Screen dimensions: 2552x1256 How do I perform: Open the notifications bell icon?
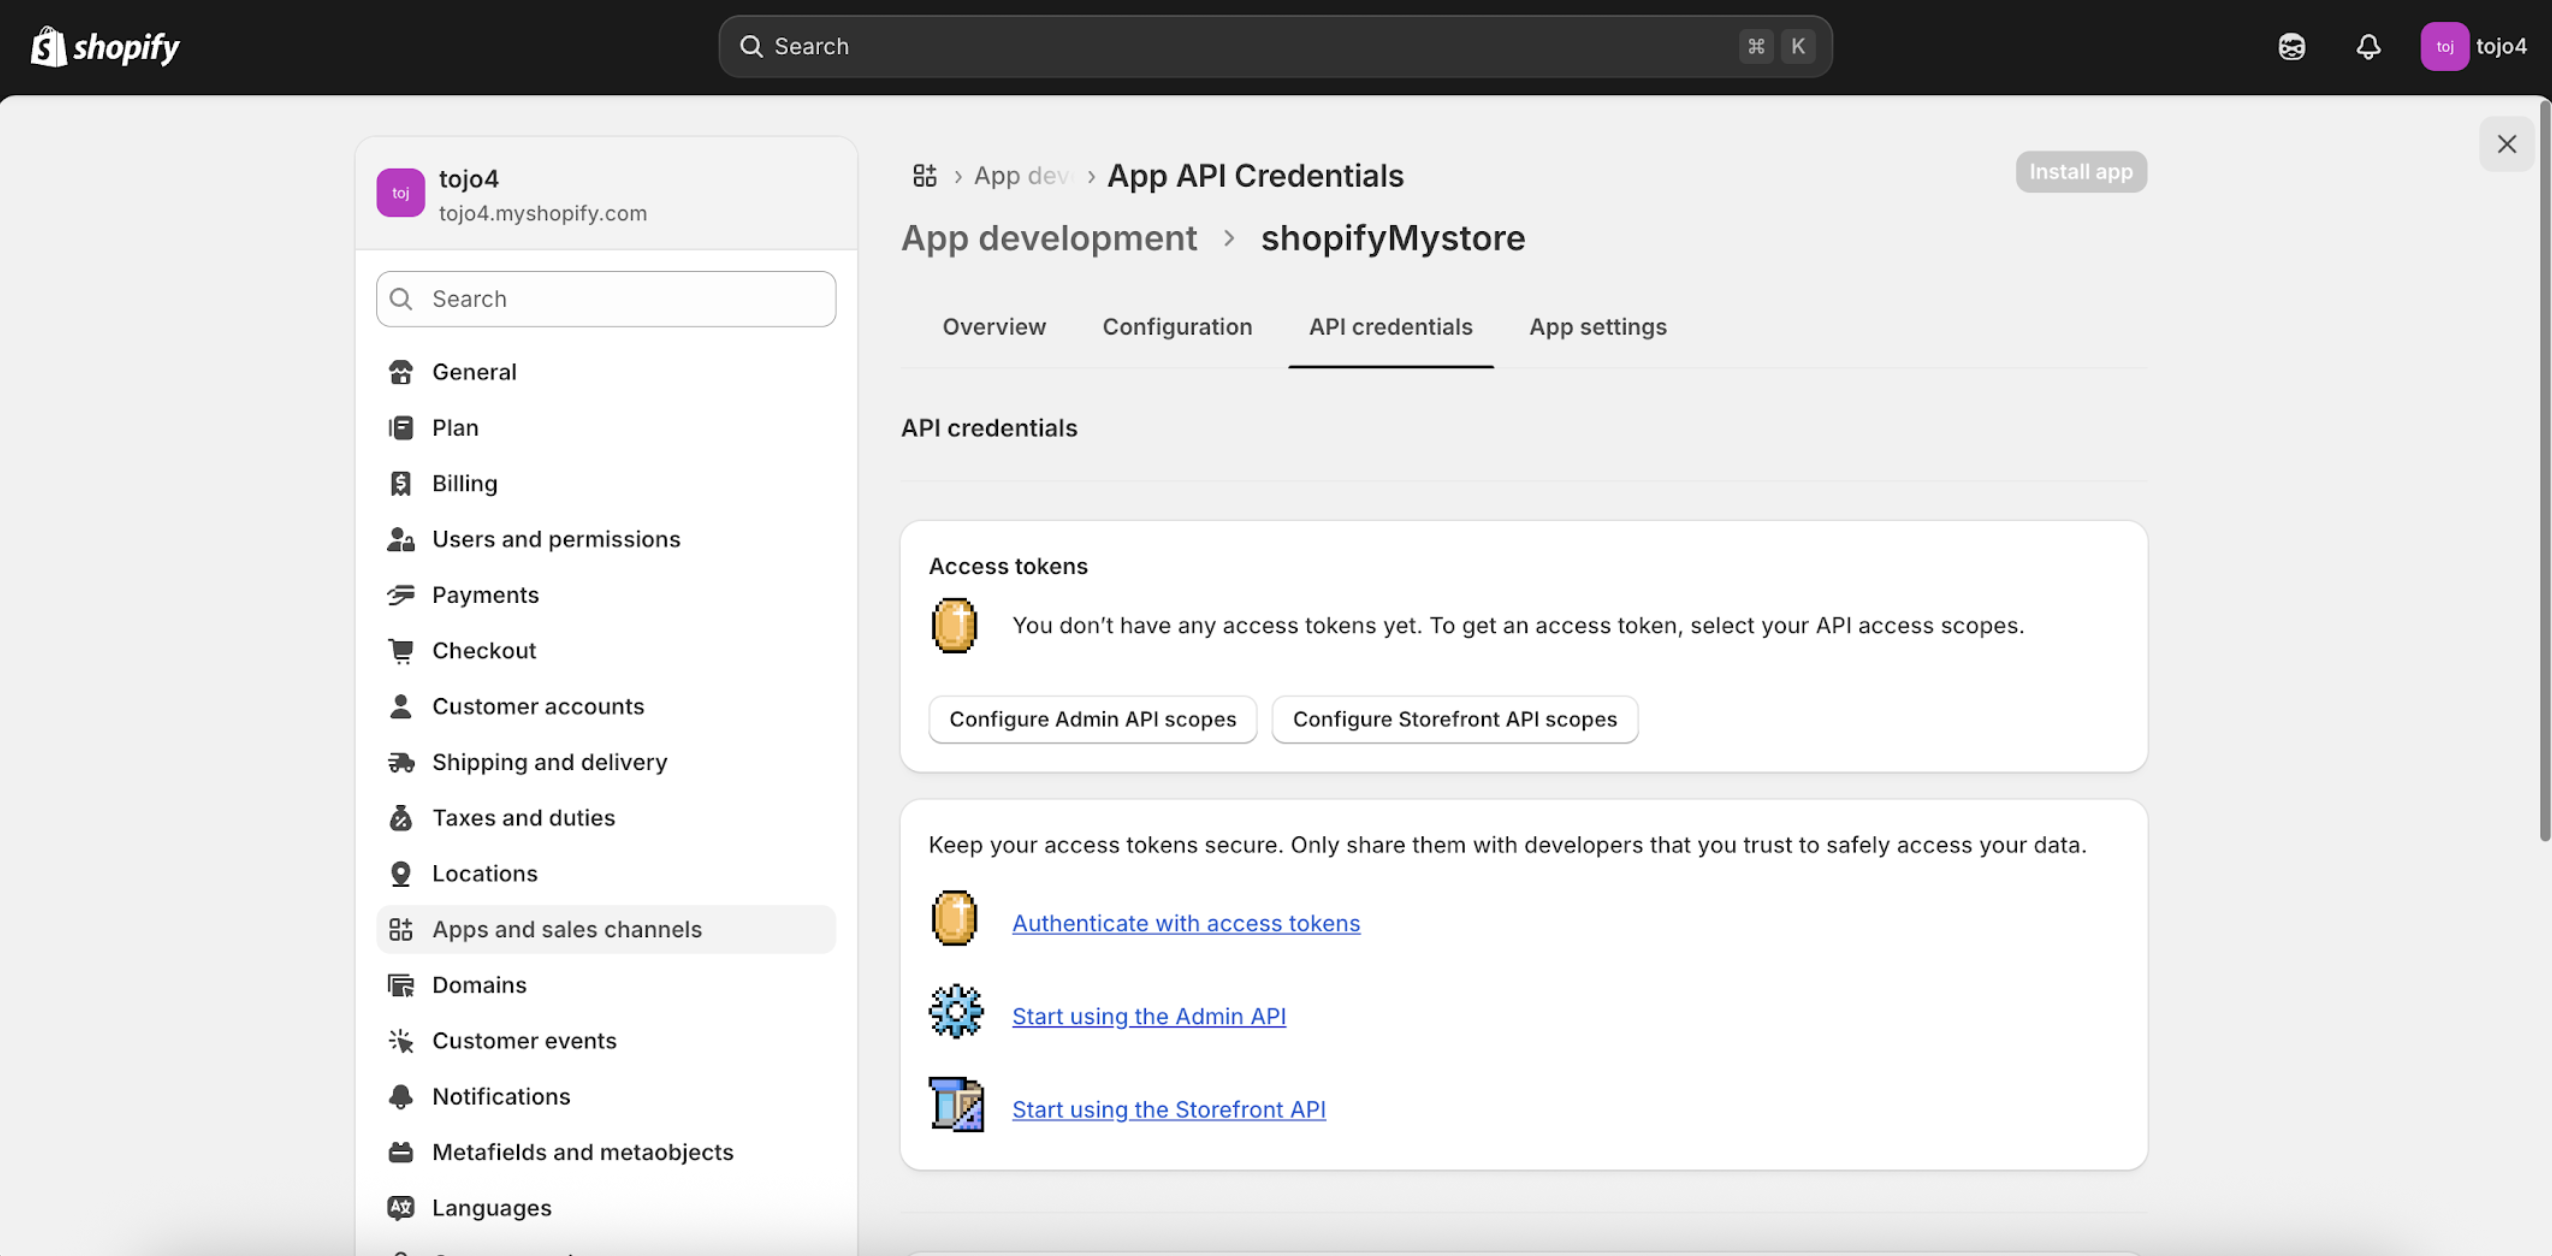pos(2367,46)
